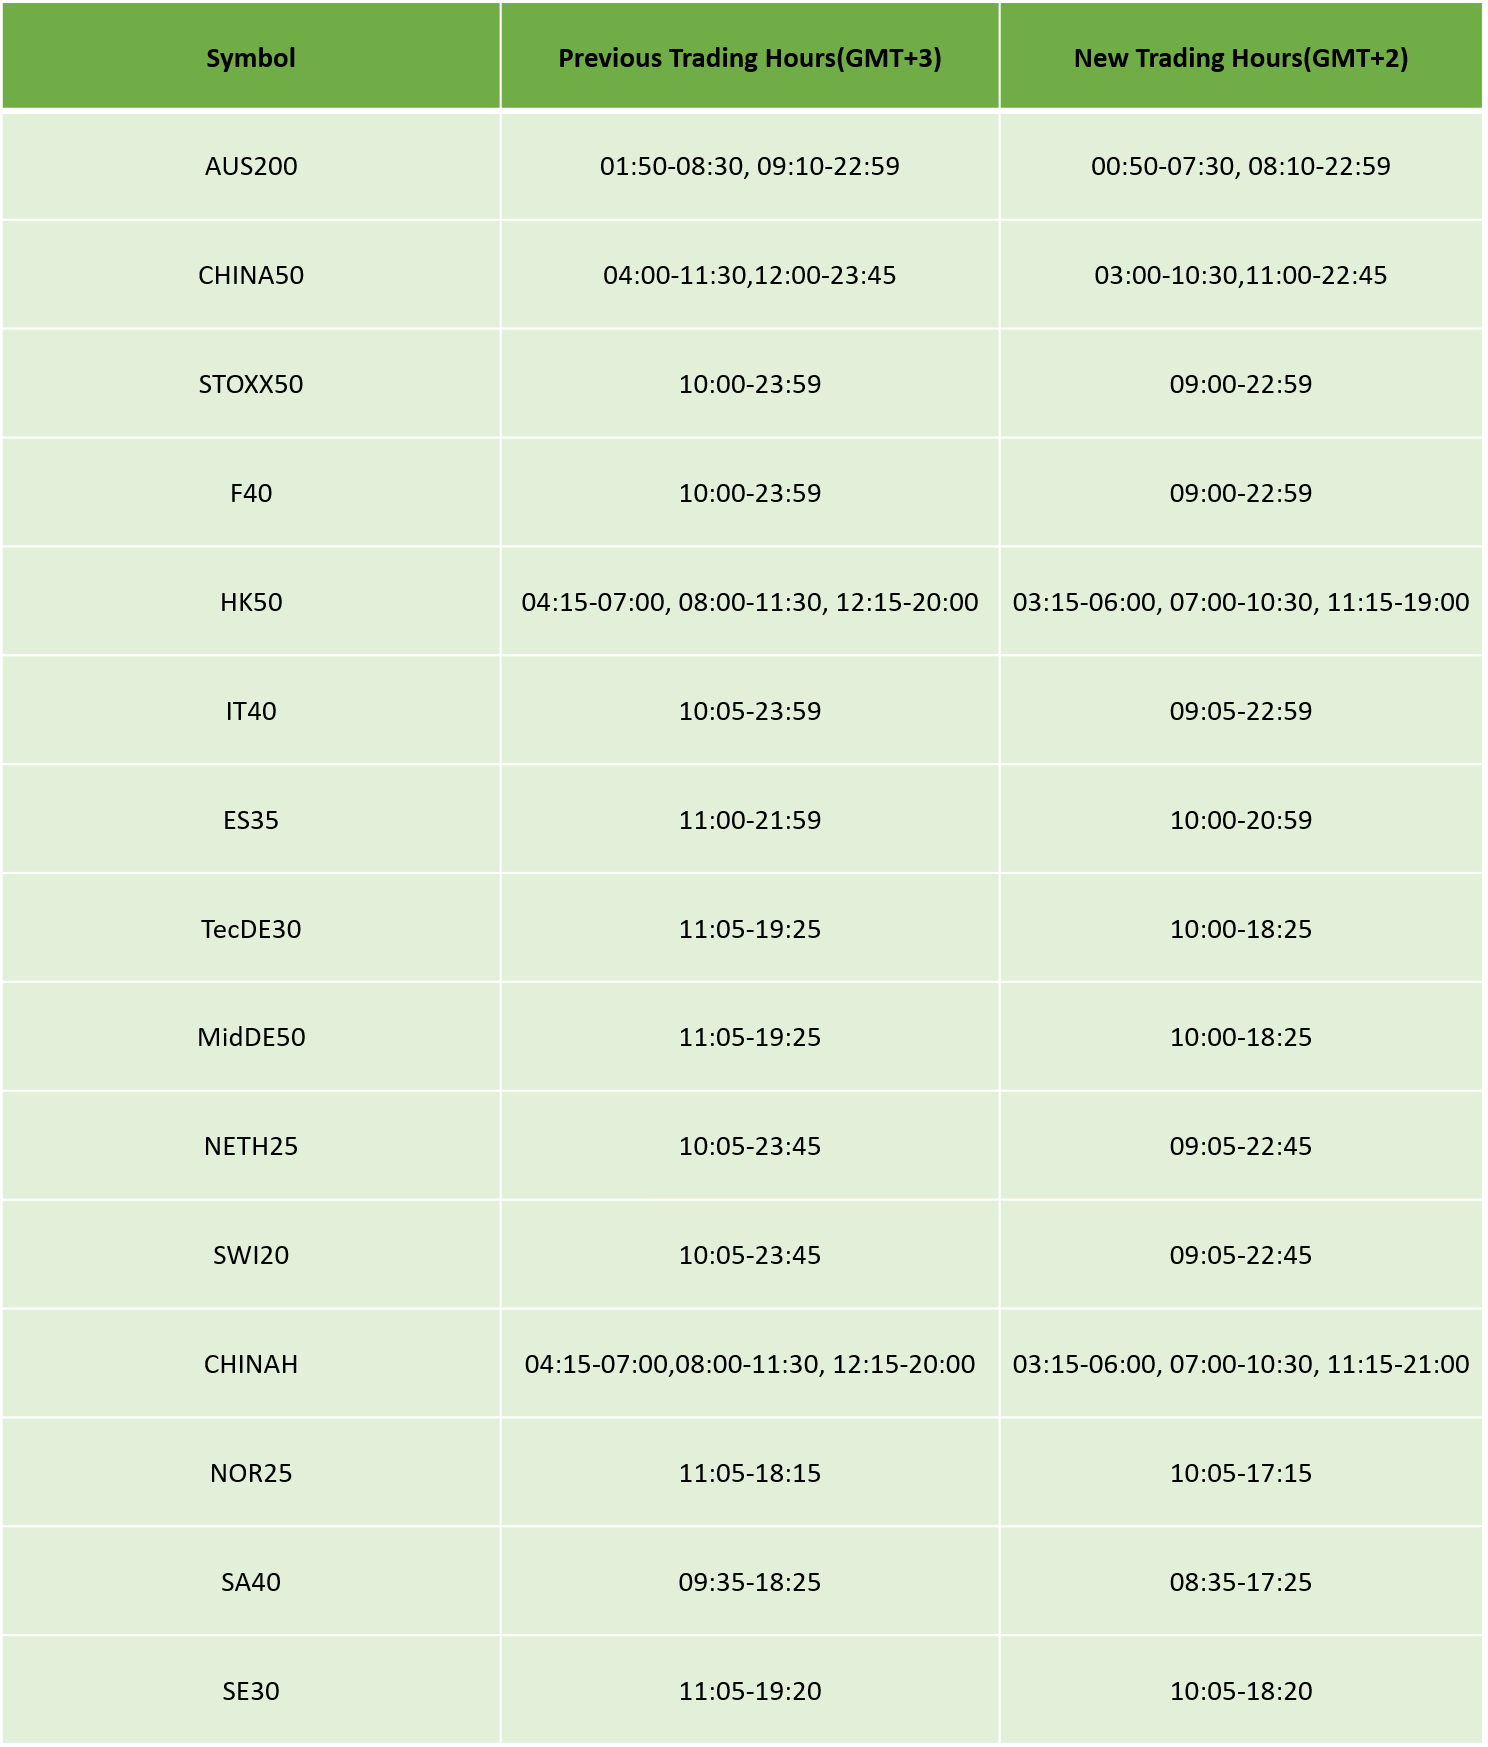The height and width of the screenshot is (1747, 1488).
Task: Click ES35 new hours 10:00-20:59
Action: coord(1241,820)
